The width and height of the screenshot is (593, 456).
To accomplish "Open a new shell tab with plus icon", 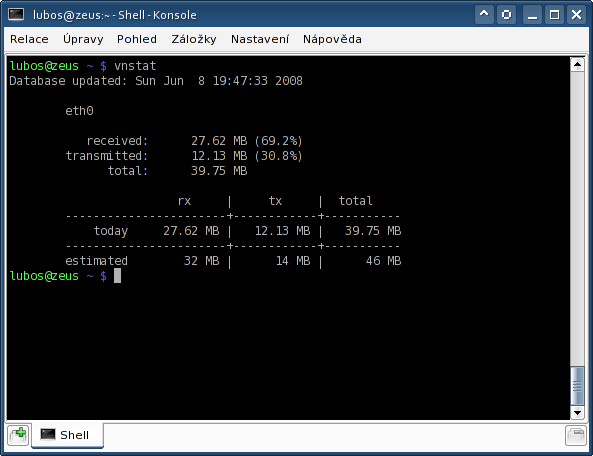I will pyautogui.click(x=18, y=436).
